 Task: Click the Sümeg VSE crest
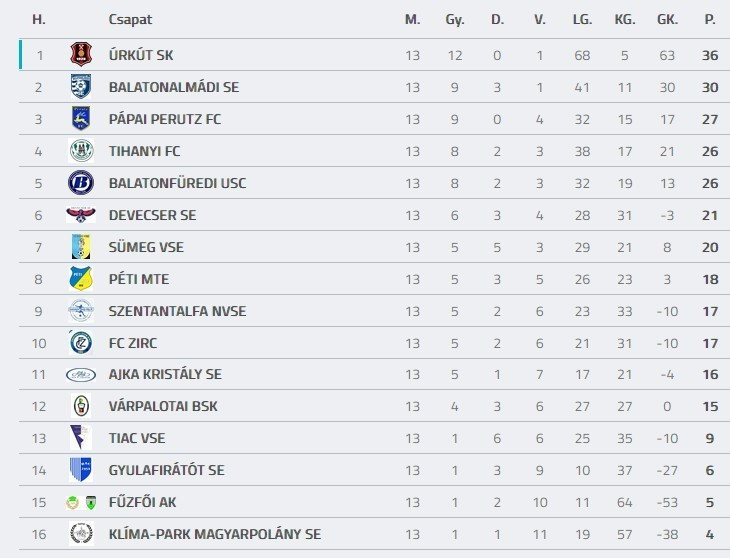click(81, 247)
